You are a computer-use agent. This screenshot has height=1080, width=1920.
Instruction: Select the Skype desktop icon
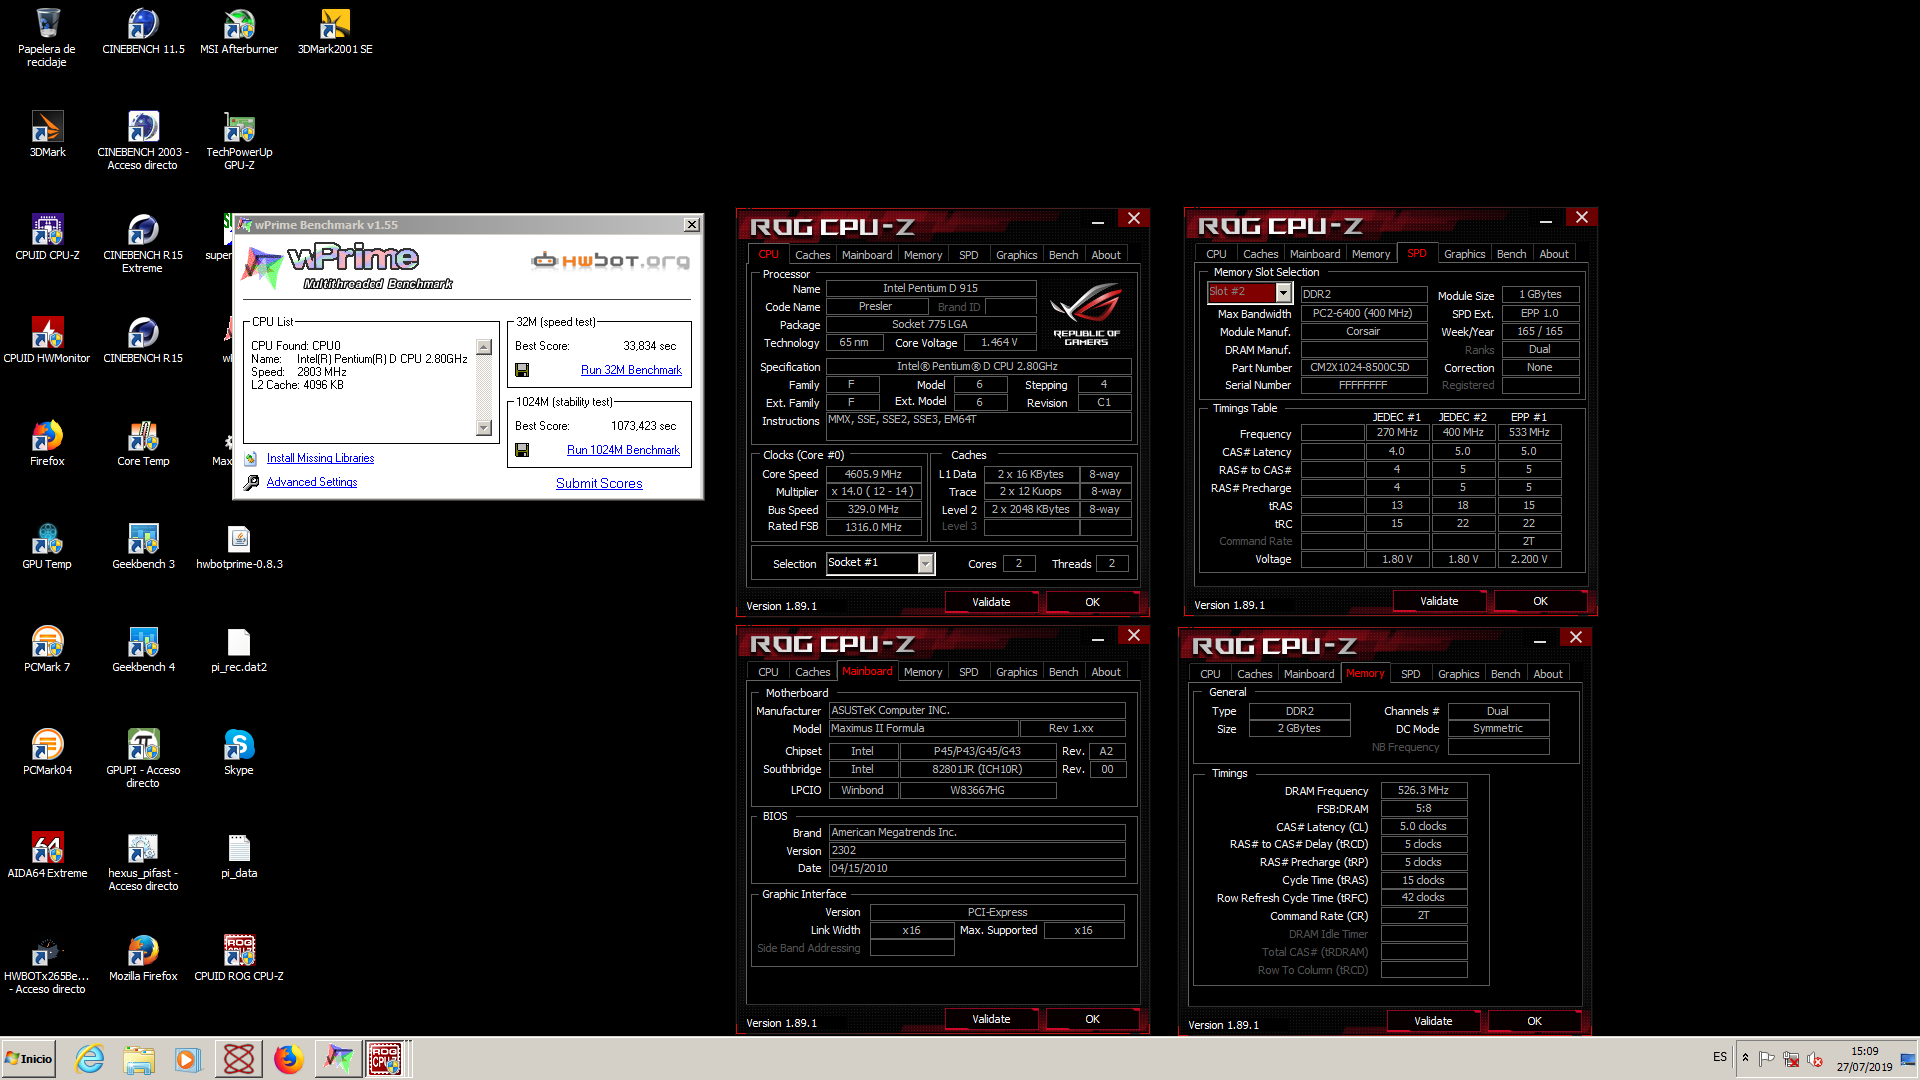pyautogui.click(x=239, y=752)
